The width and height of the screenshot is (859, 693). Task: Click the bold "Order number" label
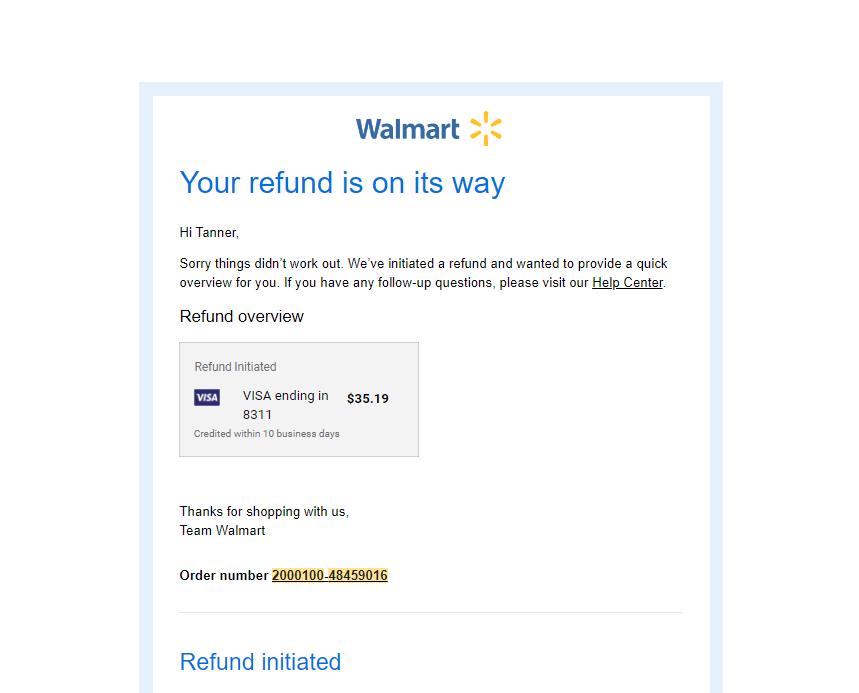[224, 575]
